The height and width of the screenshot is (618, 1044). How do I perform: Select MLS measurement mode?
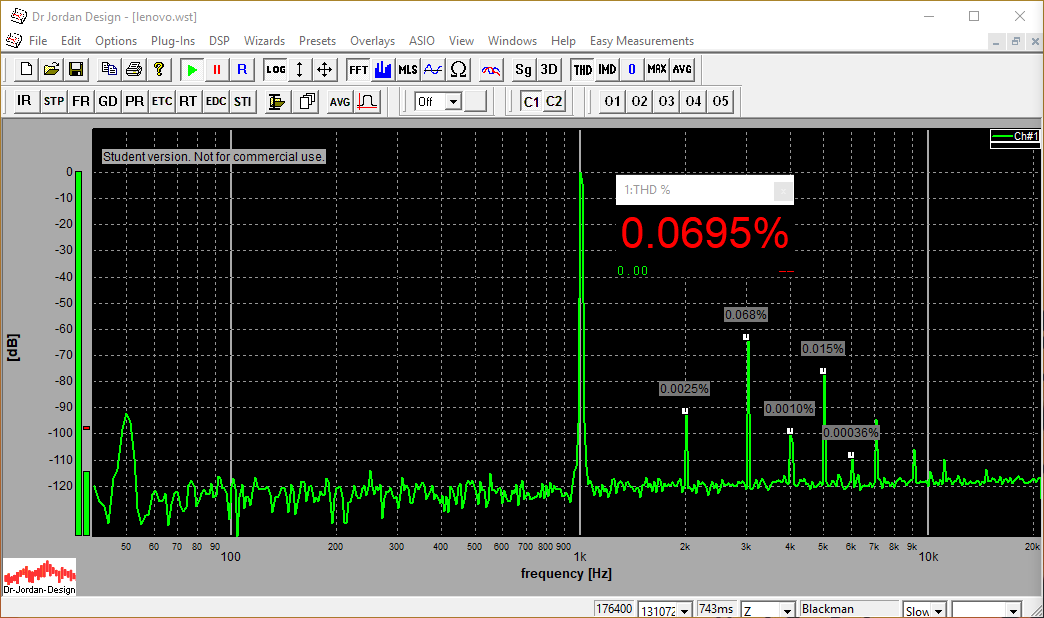(407, 69)
